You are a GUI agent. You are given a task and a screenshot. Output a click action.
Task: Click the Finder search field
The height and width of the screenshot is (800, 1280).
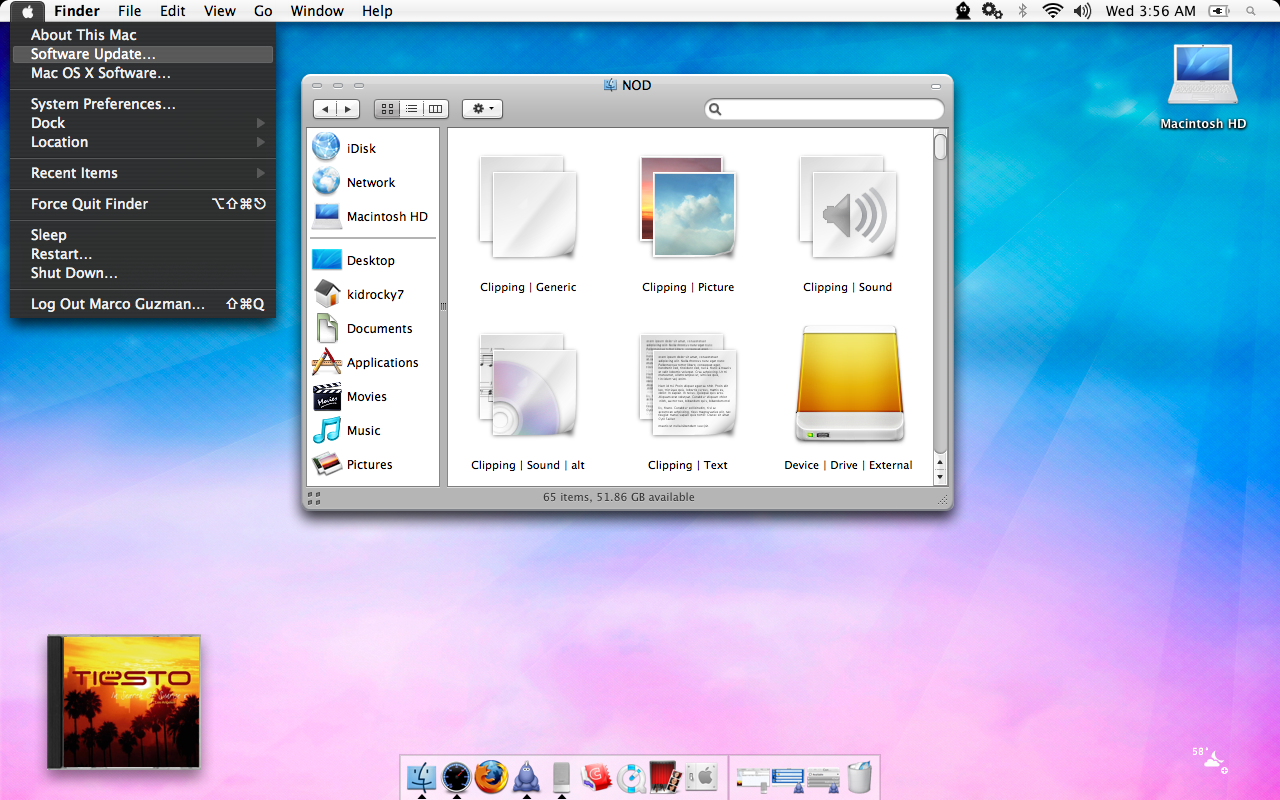[x=824, y=109]
